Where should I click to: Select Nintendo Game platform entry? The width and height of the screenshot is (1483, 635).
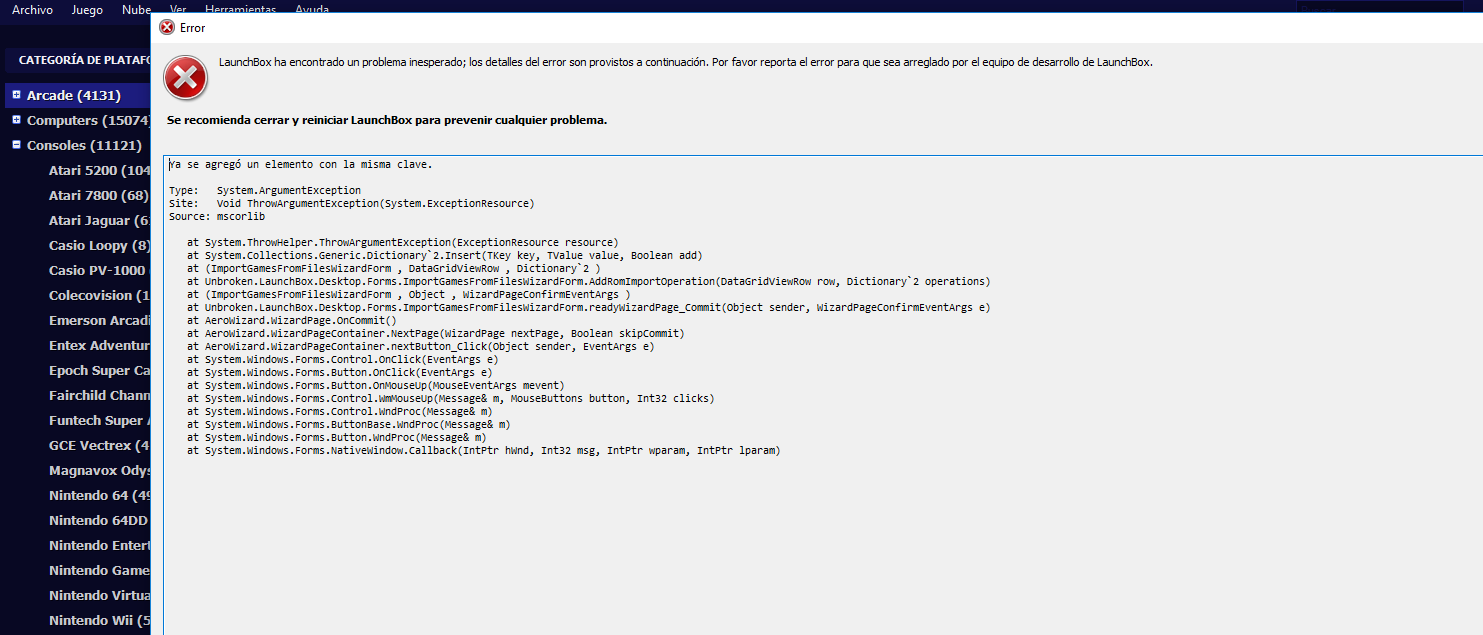coord(99,571)
